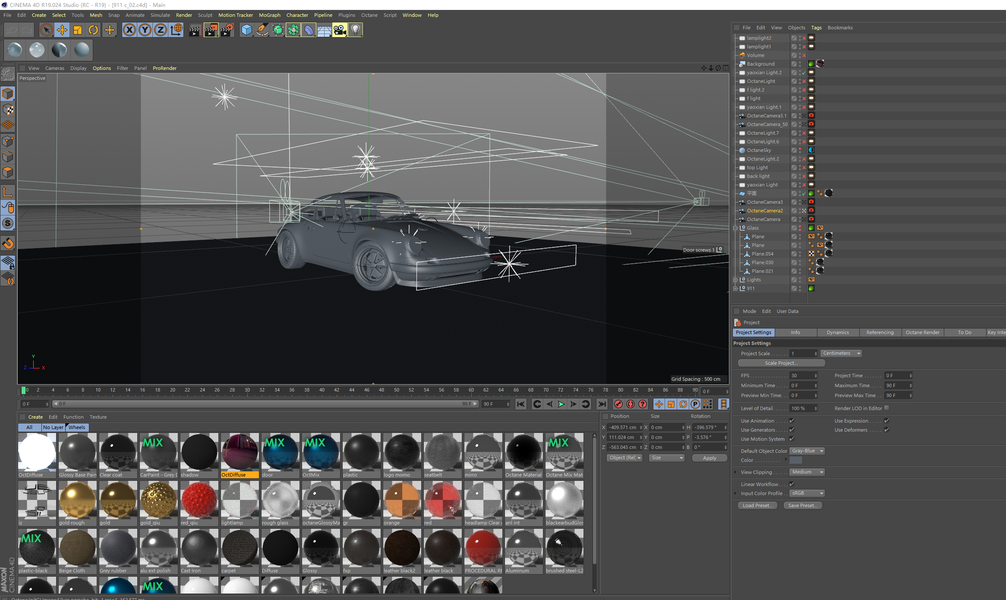The image size is (1006, 600).
Task: Toggle Use Generators checkbox
Action: [791, 430]
